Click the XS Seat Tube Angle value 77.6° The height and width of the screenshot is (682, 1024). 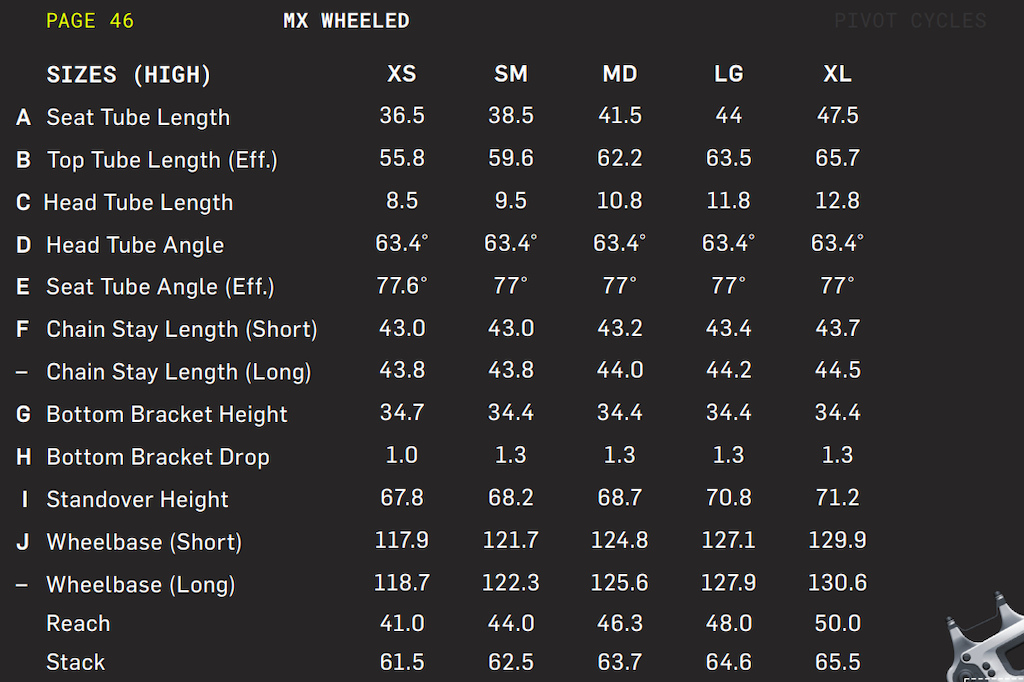[x=402, y=285]
